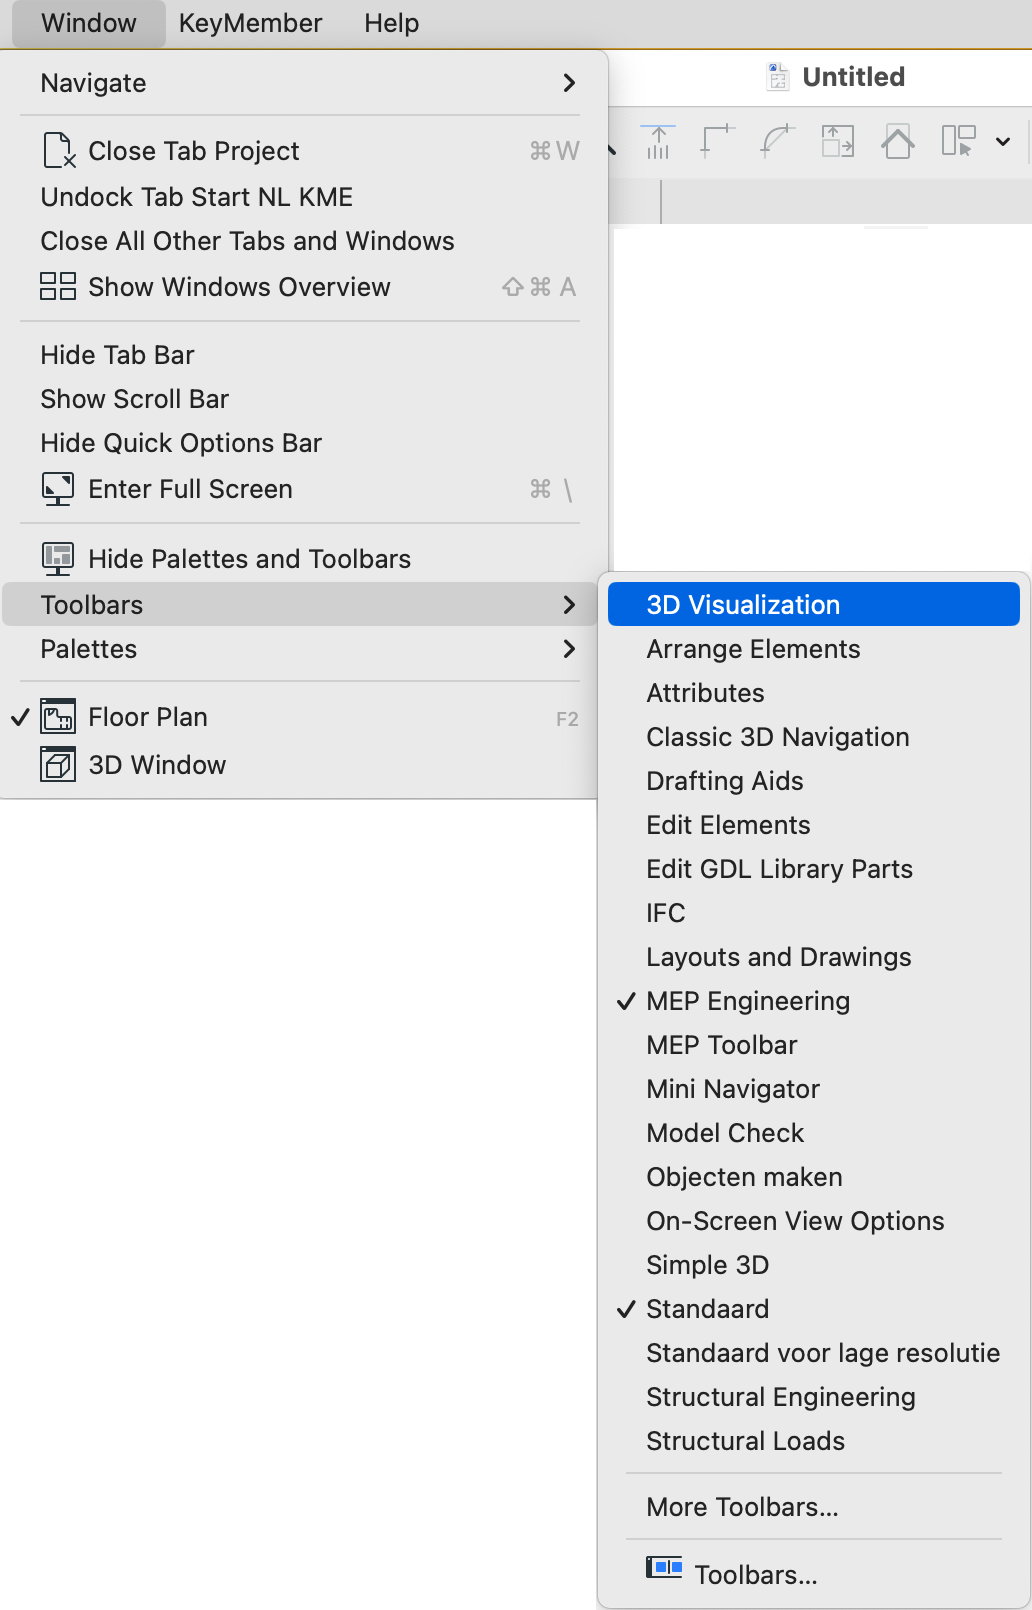Image resolution: width=1032 pixels, height=1610 pixels.
Task: Open the toolbar overflow chevron dropdown
Action: tap(1003, 142)
